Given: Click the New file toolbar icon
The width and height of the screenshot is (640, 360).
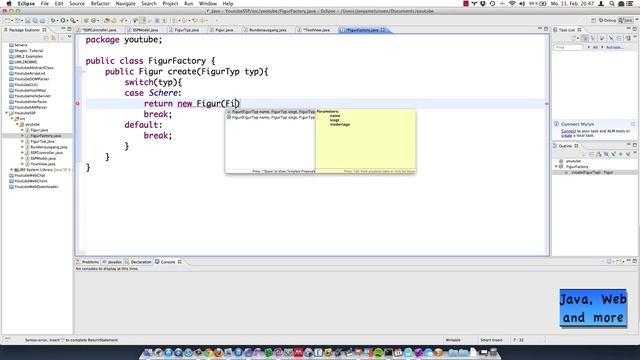Looking at the screenshot, I should coord(8,20).
